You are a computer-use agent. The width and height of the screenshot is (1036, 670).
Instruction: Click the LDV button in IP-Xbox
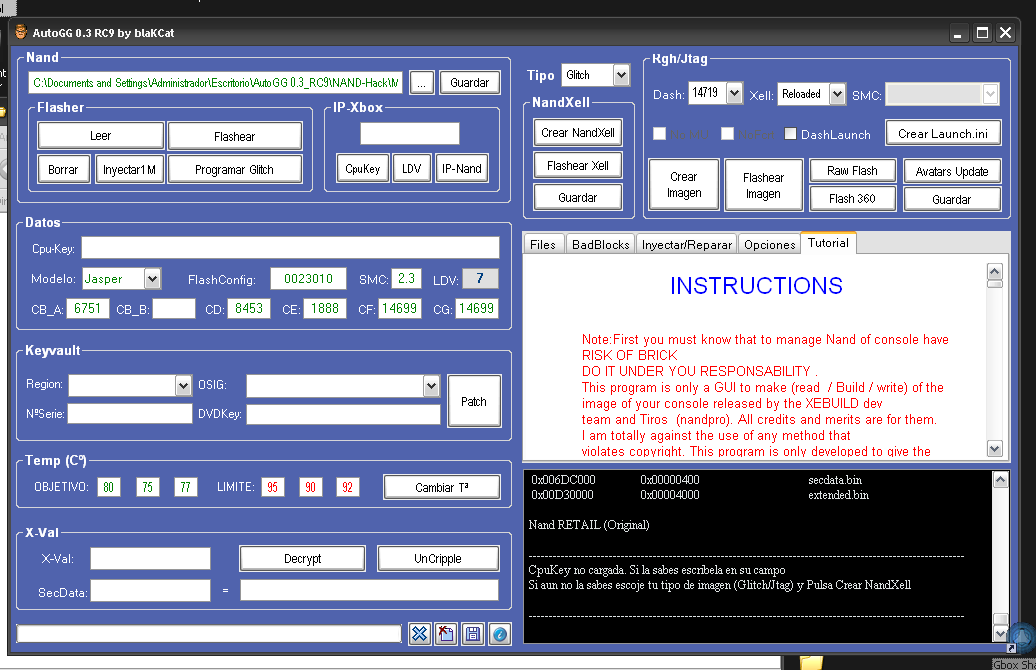pyautogui.click(x=412, y=168)
